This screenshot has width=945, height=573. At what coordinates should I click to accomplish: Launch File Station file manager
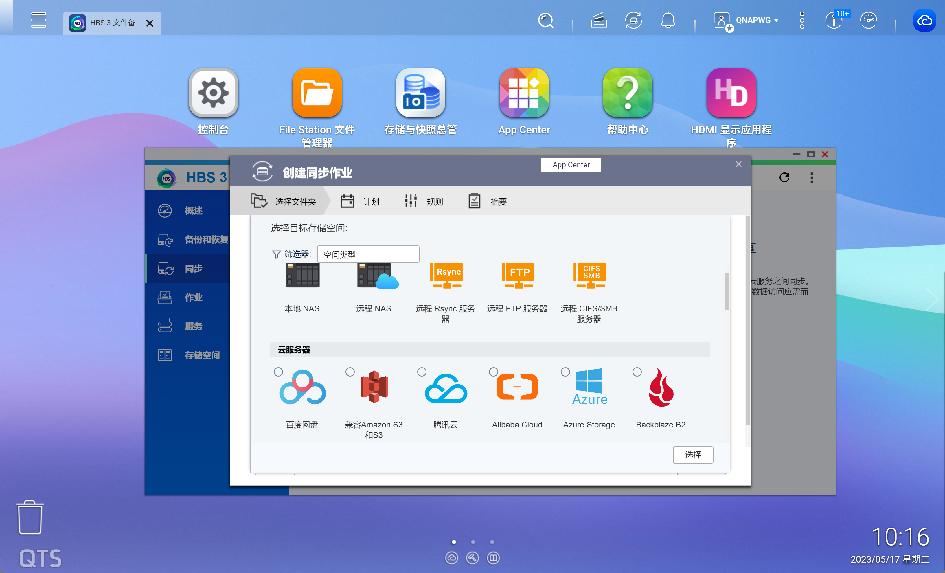pos(317,94)
